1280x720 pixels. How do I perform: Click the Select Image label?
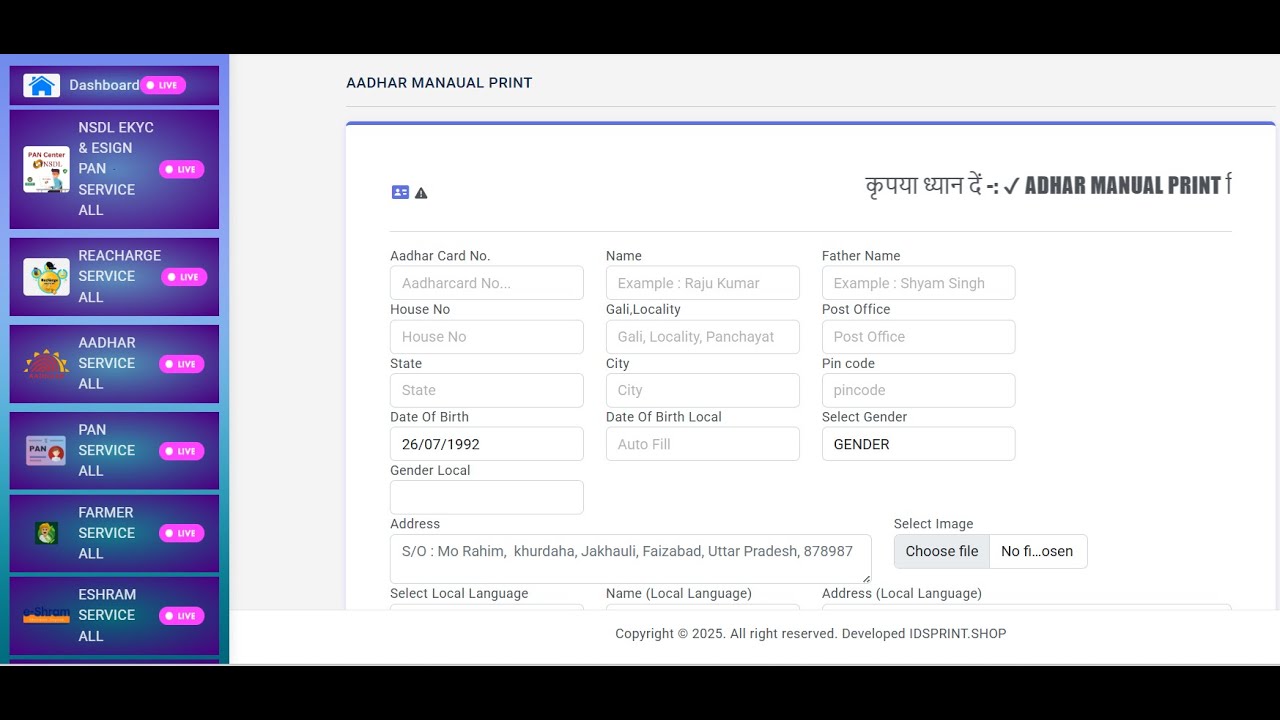tap(933, 524)
